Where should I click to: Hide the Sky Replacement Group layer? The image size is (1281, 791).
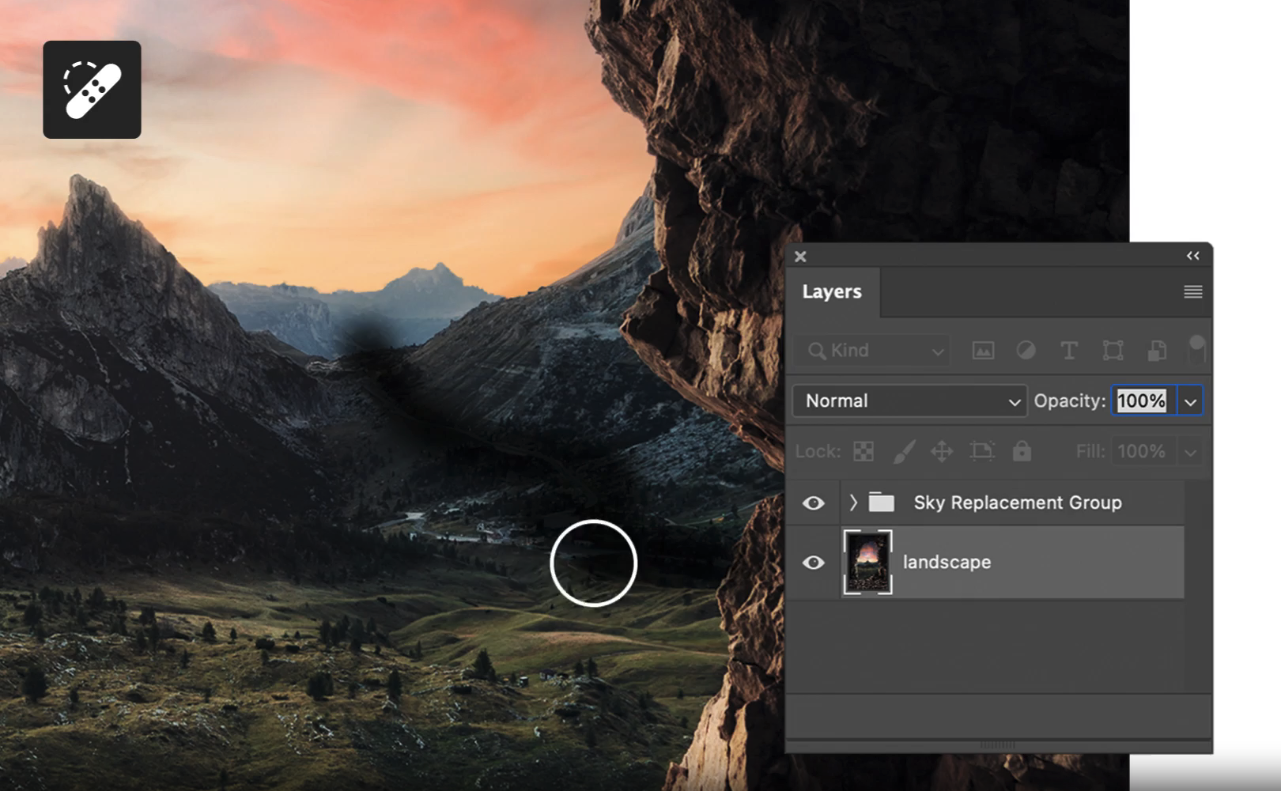pos(812,503)
